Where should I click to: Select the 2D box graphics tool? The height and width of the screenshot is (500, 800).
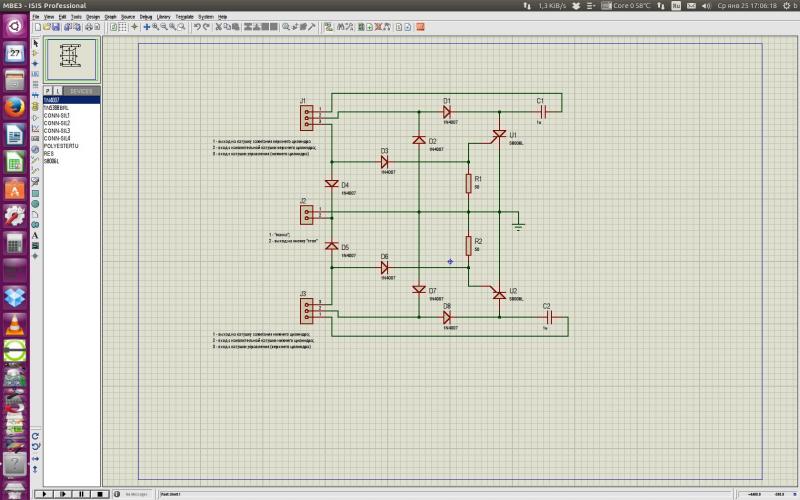(36, 193)
